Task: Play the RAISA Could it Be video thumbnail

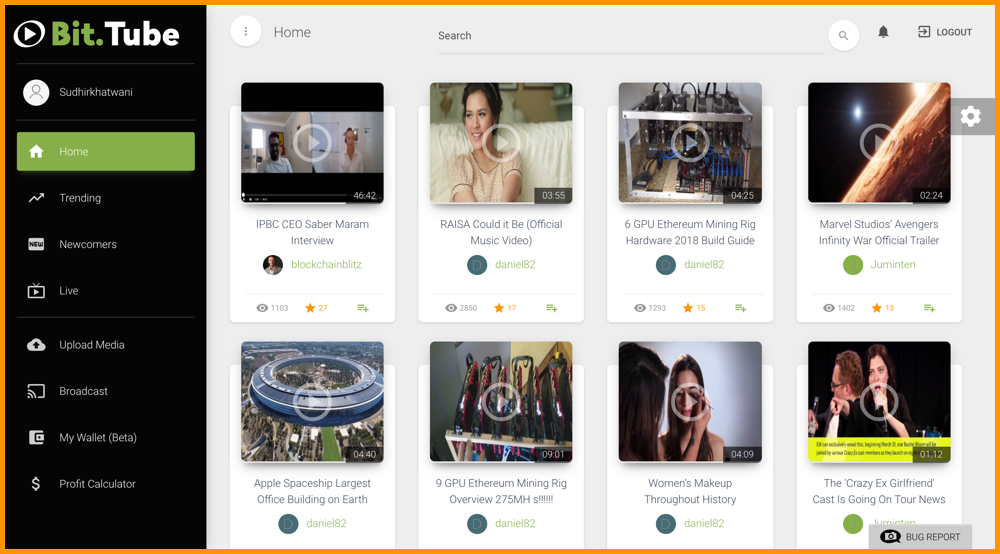Action: click(501, 143)
